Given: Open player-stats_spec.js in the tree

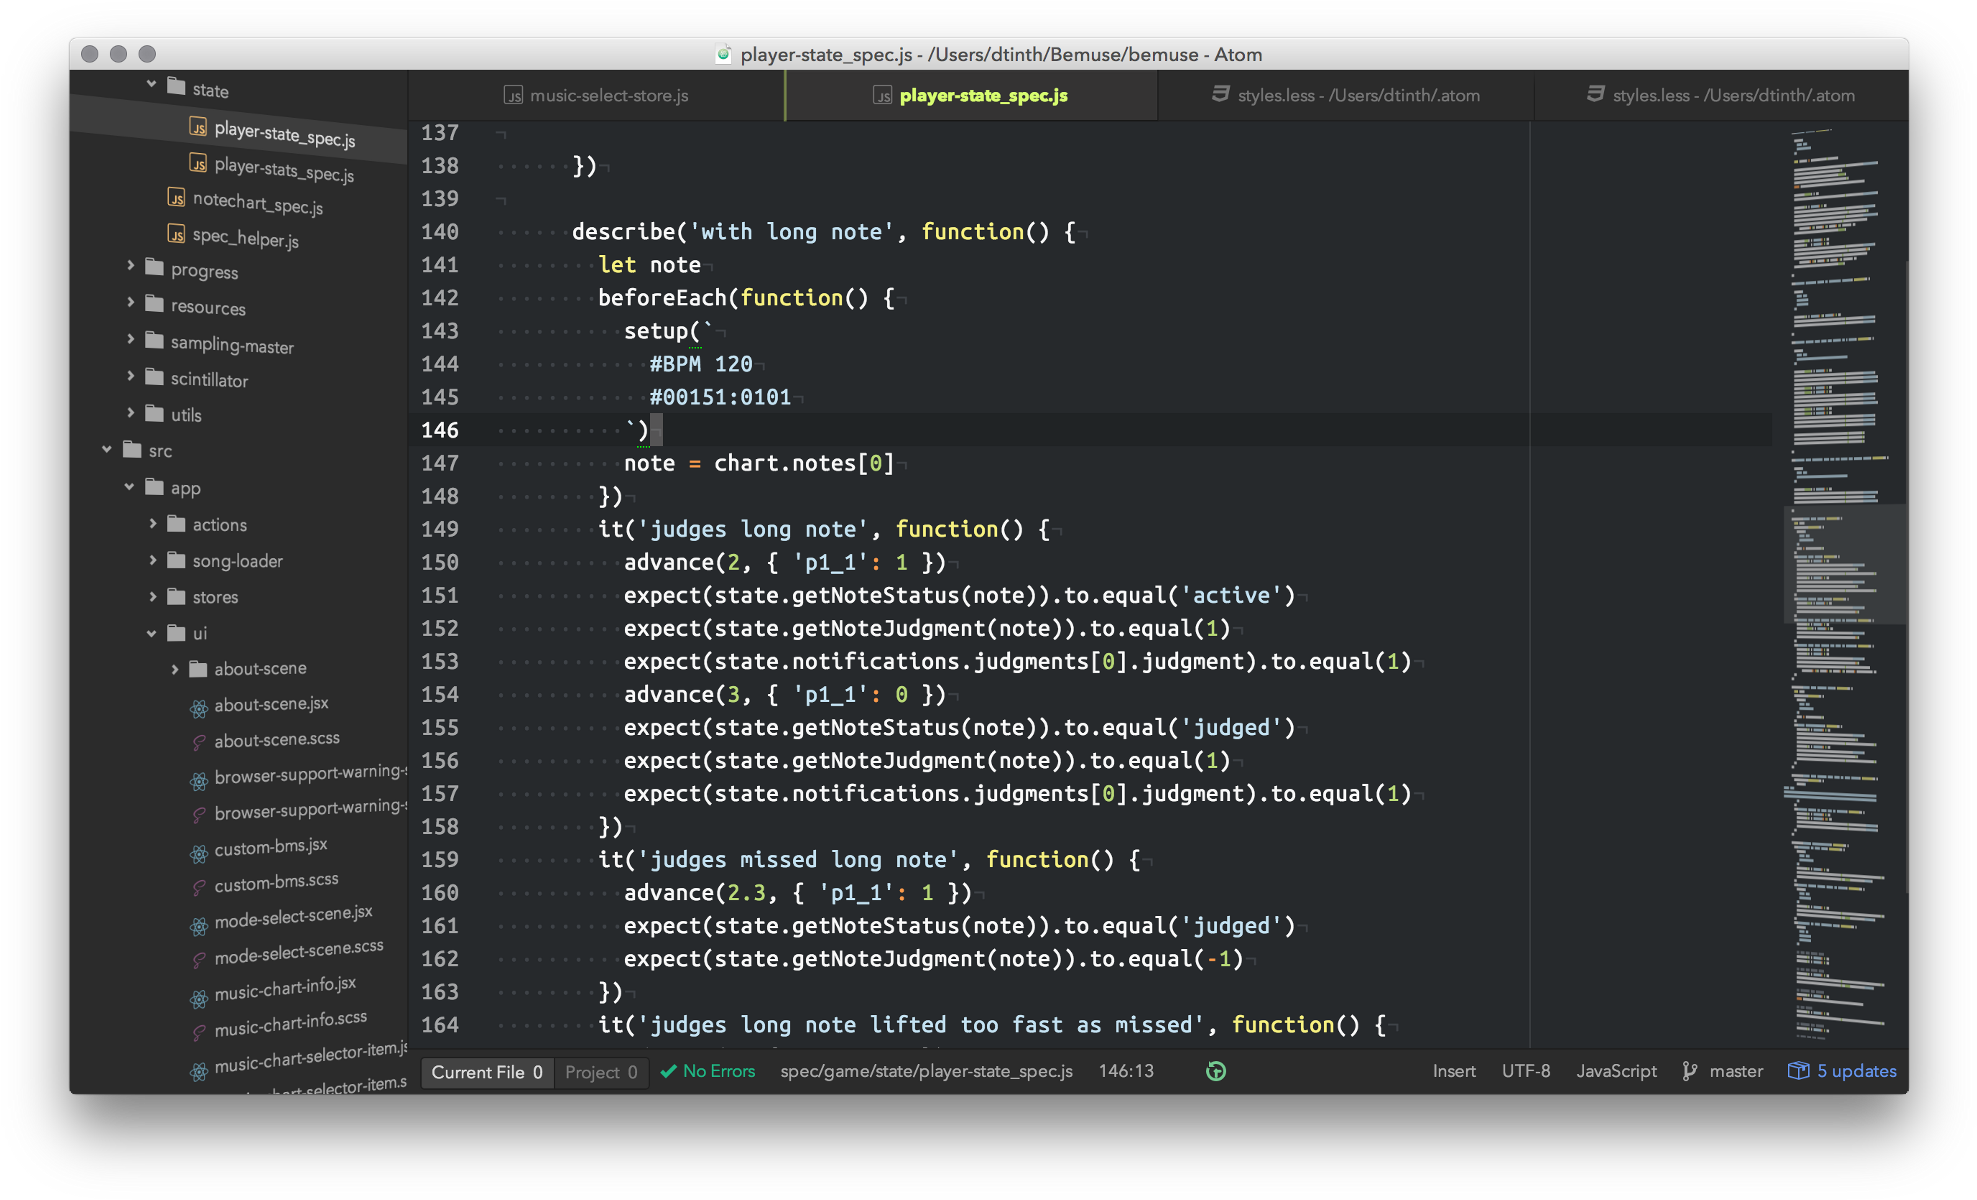Looking at the screenshot, I should click(x=284, y=169).
